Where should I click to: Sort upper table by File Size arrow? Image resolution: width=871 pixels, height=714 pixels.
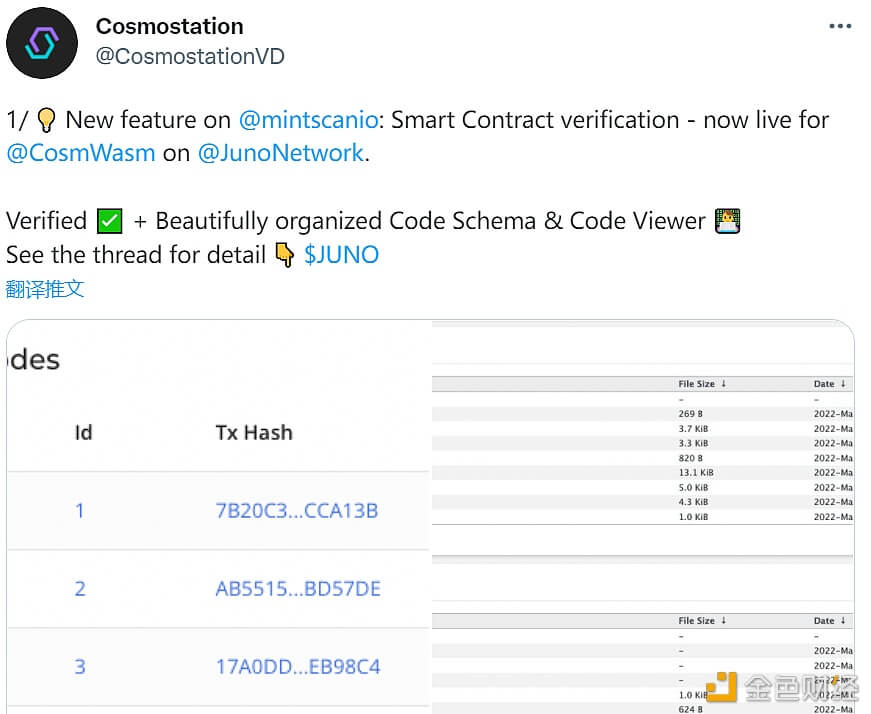coord(724,384)
